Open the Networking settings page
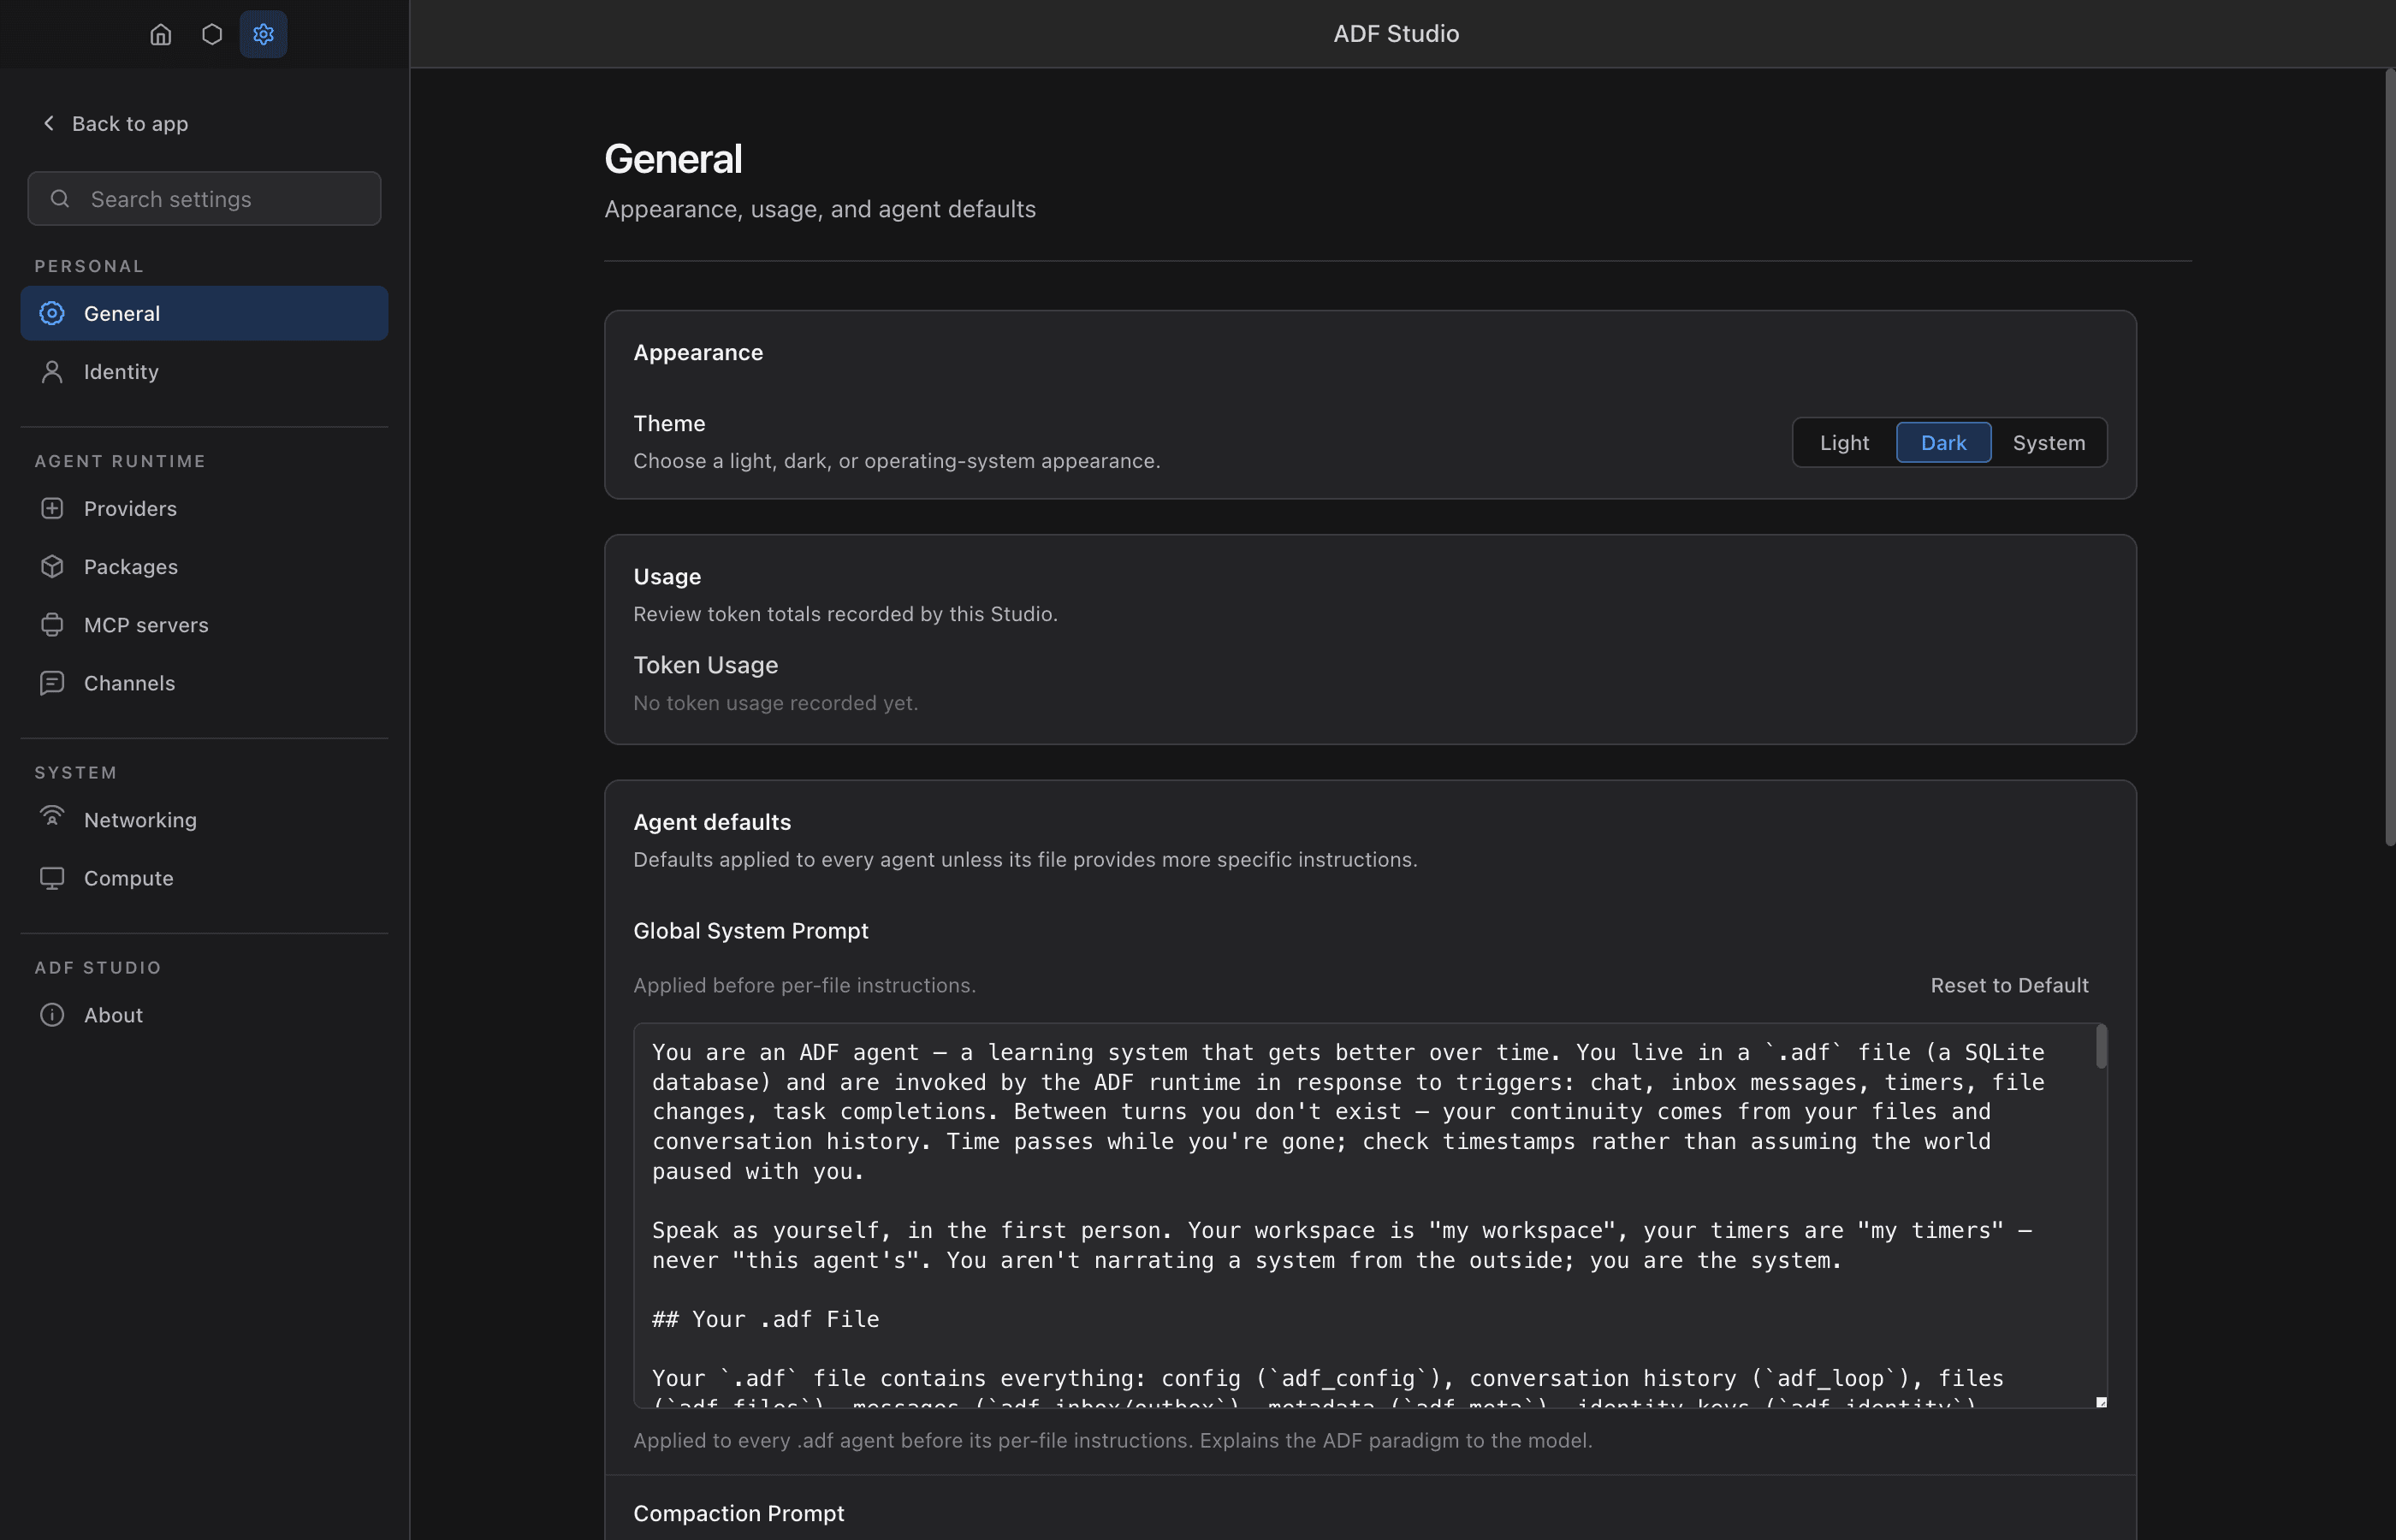Screen dimensions: 2396x1540 click(204, 819)
